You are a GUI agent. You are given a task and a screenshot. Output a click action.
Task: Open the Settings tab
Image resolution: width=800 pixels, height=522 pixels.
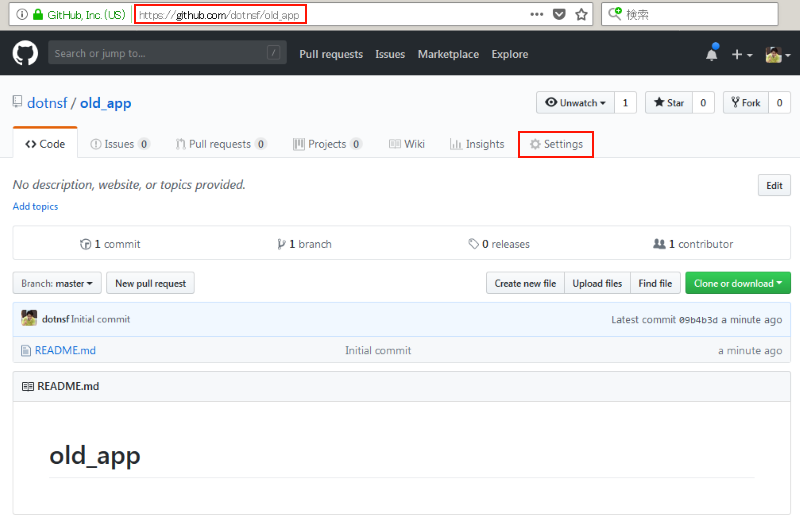pyautogui.click(x=556, y=144)
